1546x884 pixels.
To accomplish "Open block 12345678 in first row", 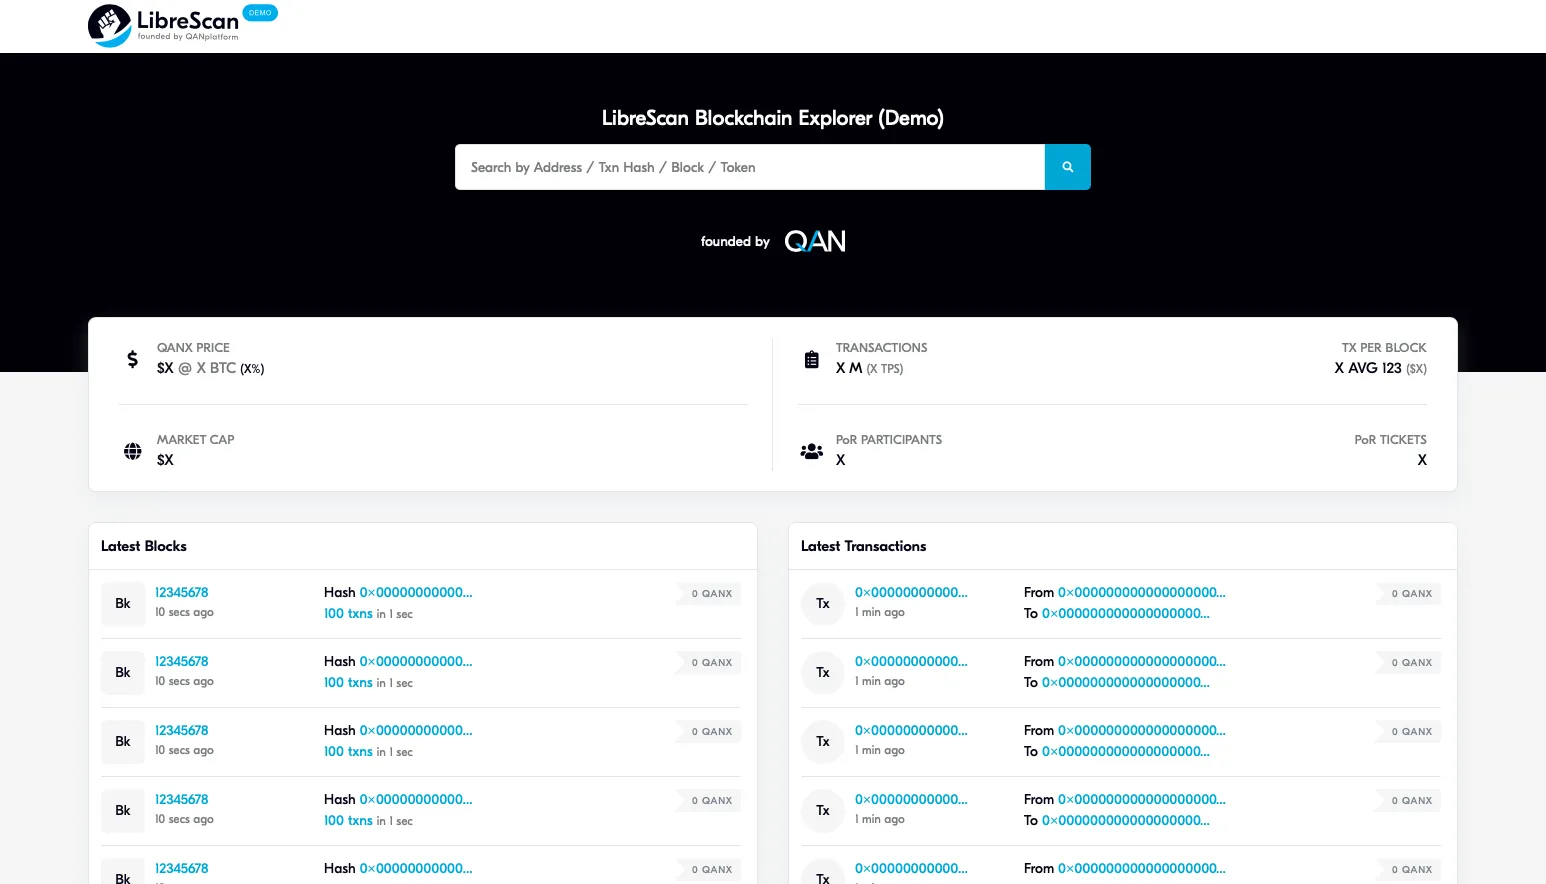I will click(182, 592).
